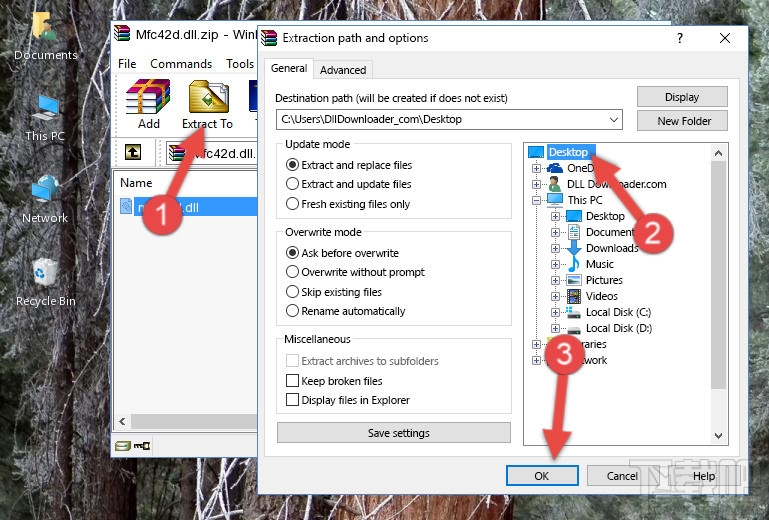769x520 pixels.
Task: Enable Keep broken files checkbox
Action: coord(292,381)
